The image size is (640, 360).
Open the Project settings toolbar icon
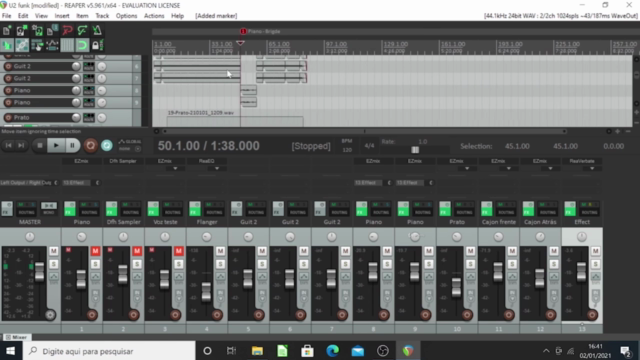pyautogui.click(x=52, y=30)
